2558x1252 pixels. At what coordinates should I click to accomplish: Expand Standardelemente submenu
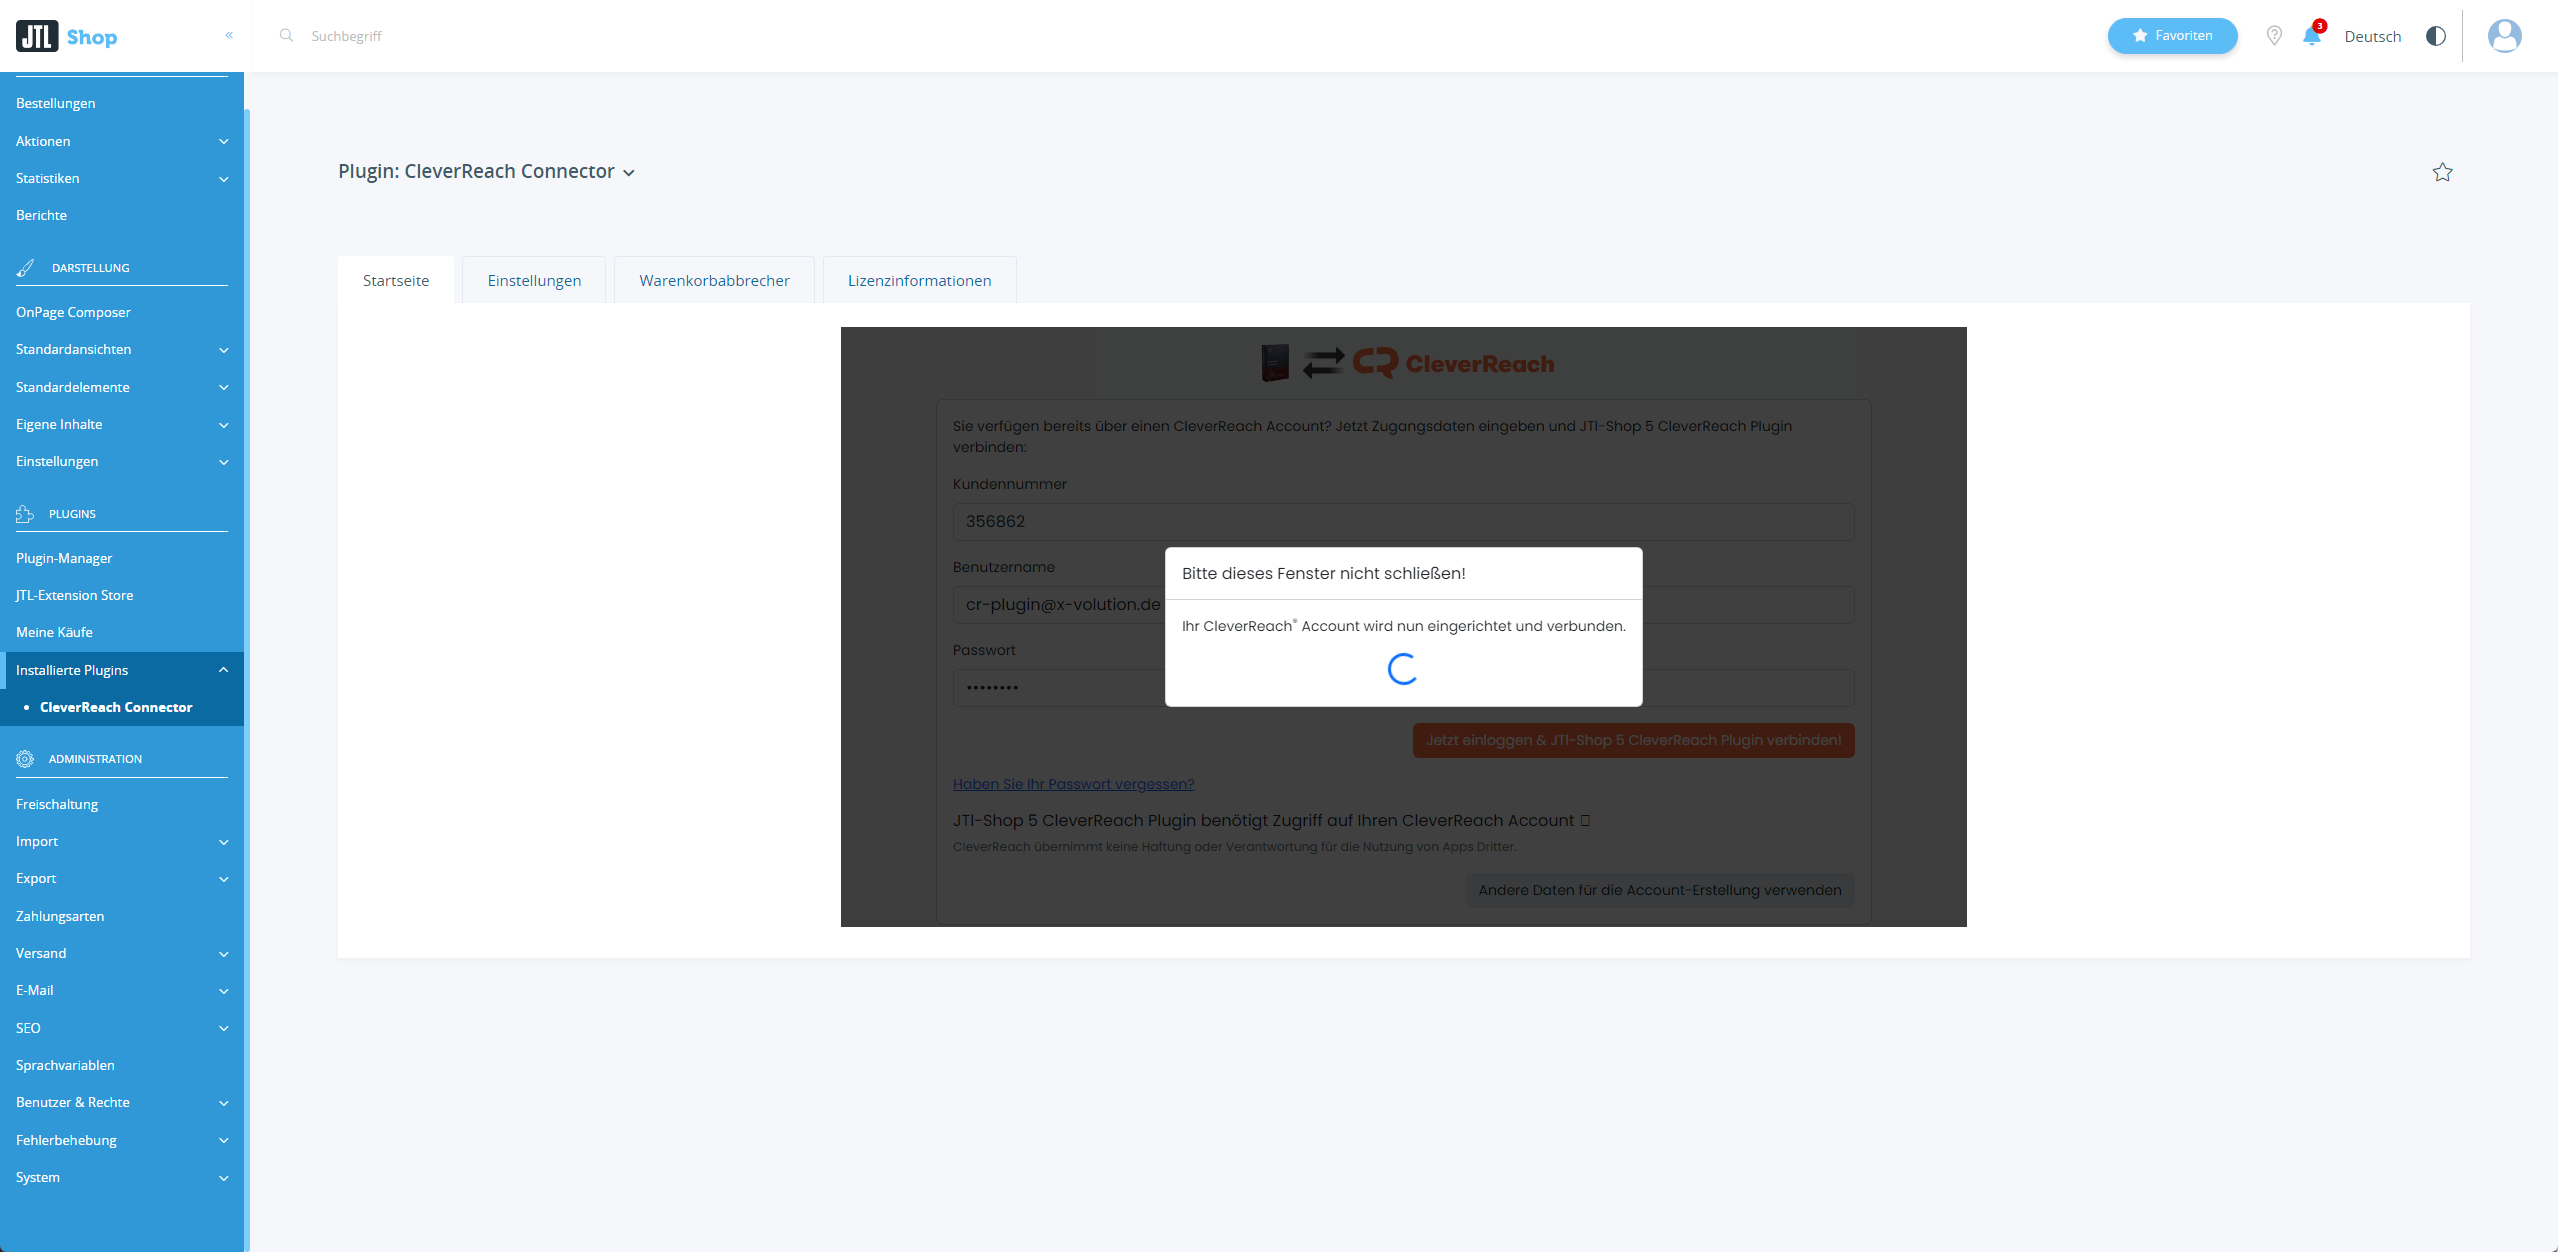[122, 387]
